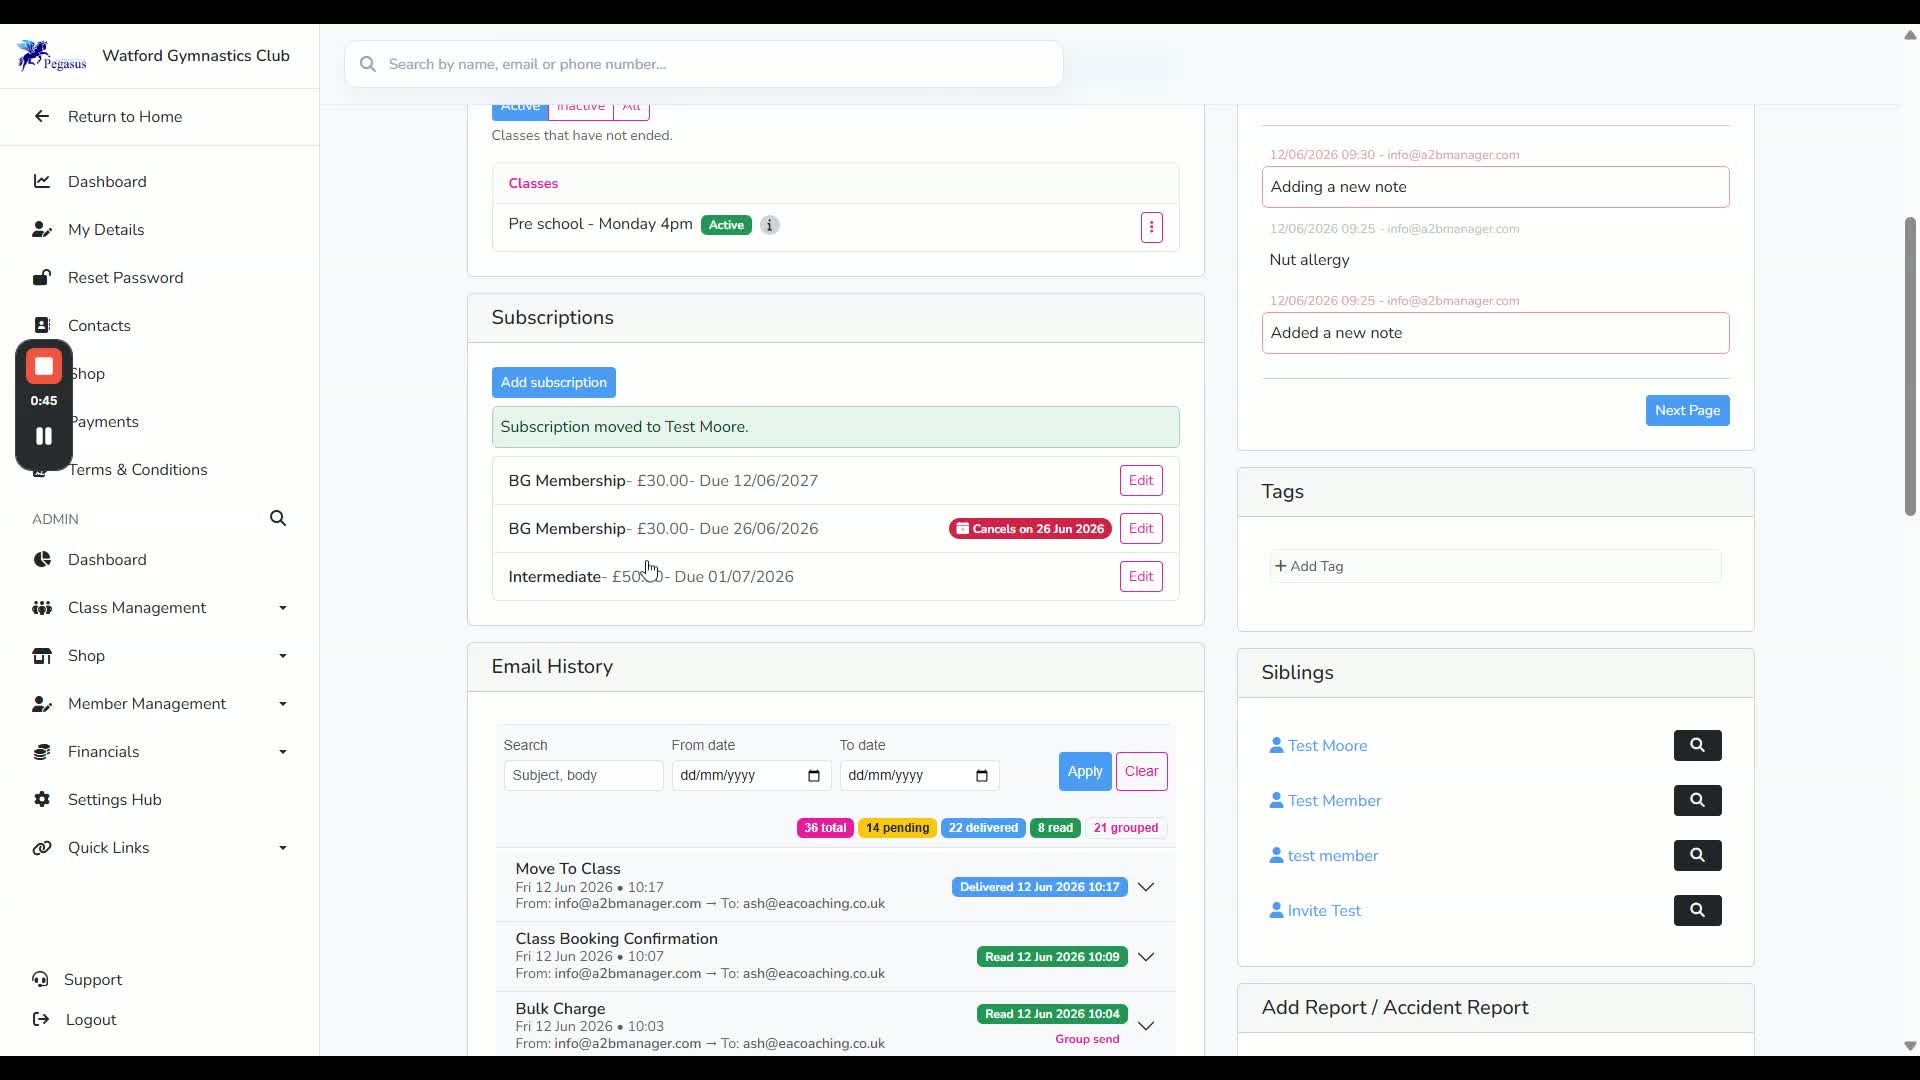1920x1080 pixels.
Task: Focus the member search bar at top
Action: click(x=704, y=64)
